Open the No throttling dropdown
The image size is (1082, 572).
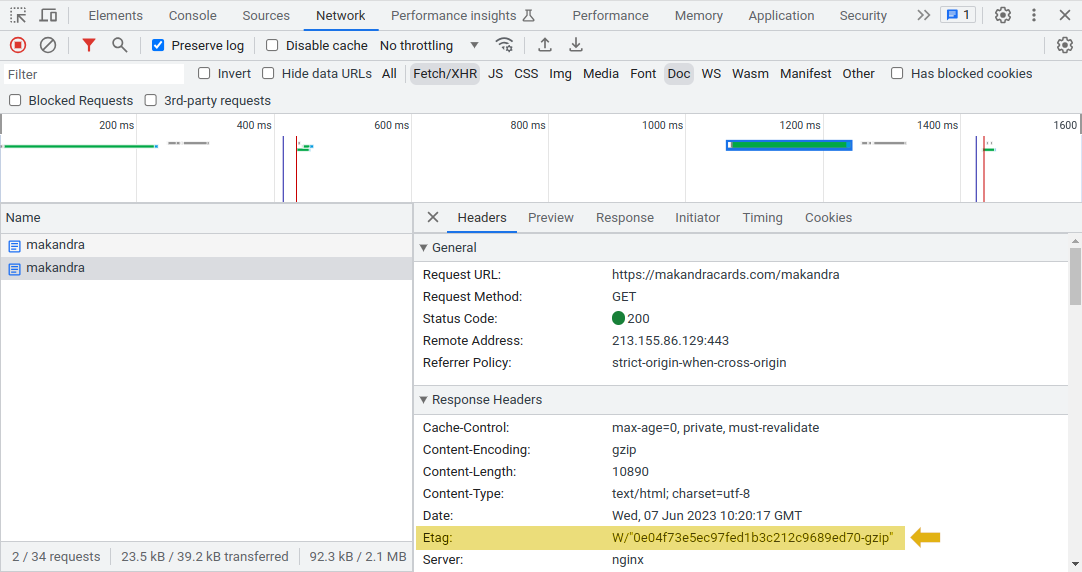pos(429,46)
